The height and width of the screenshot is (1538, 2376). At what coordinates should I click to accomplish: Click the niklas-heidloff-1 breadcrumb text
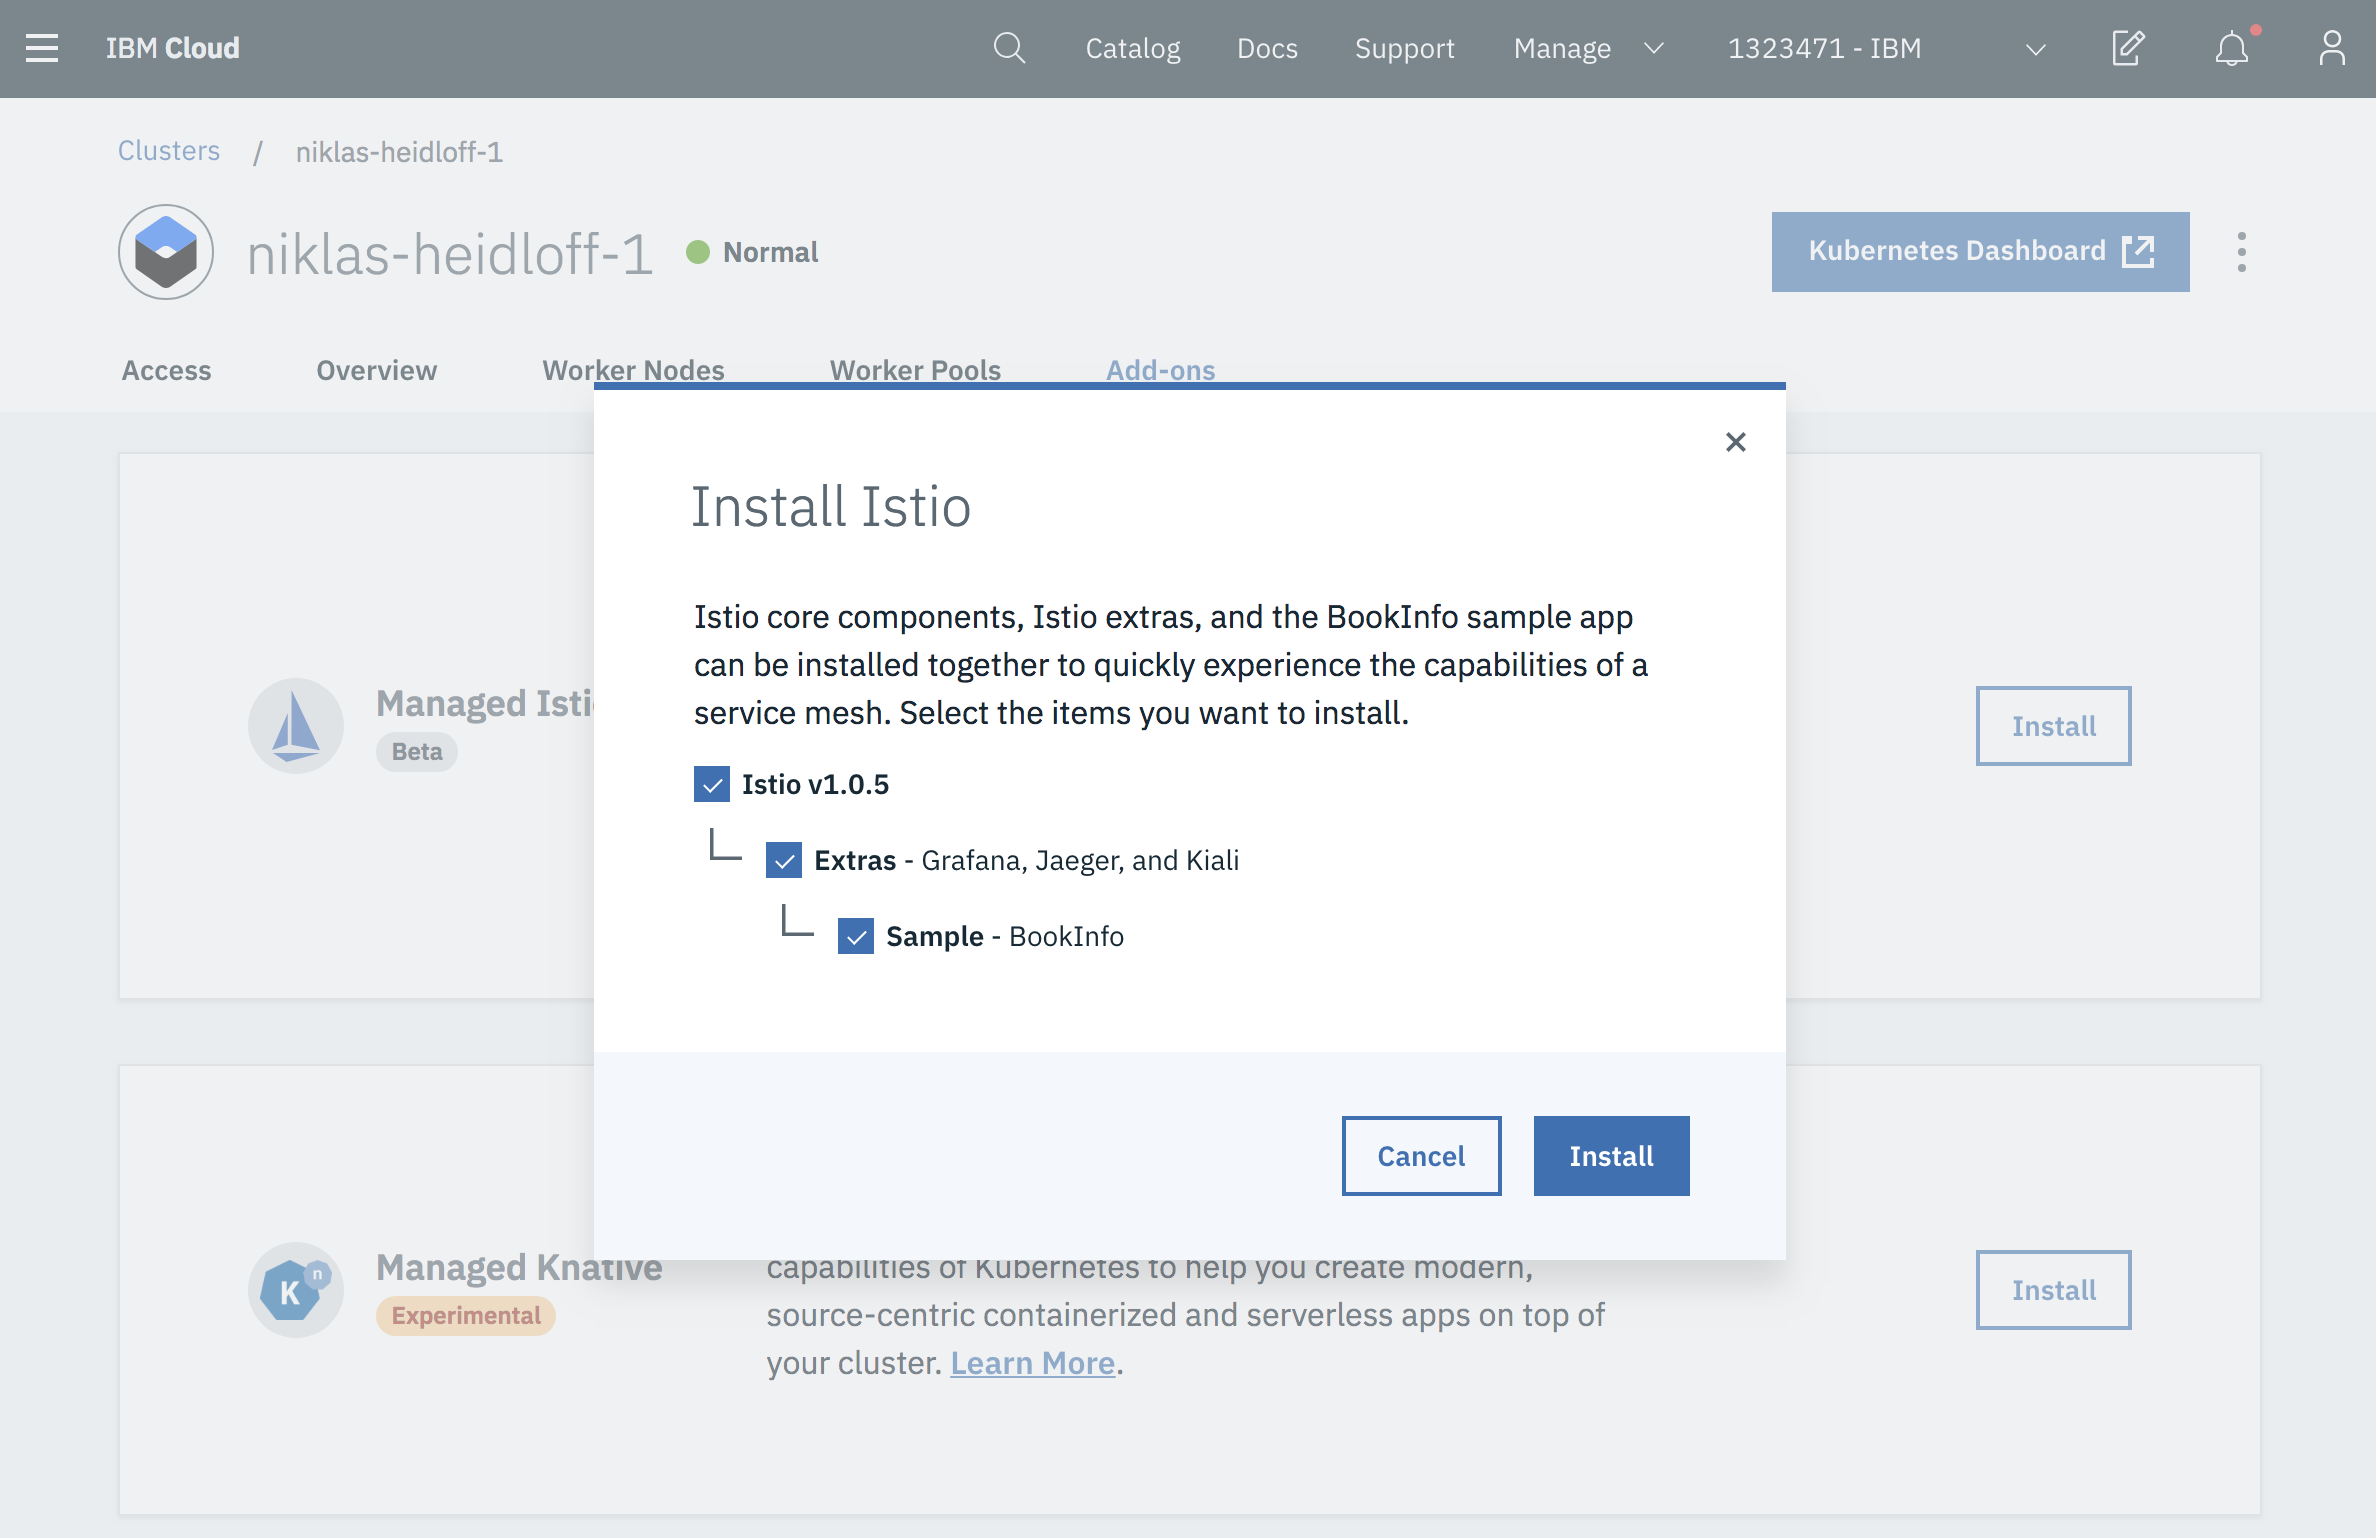tap(399, 152)
